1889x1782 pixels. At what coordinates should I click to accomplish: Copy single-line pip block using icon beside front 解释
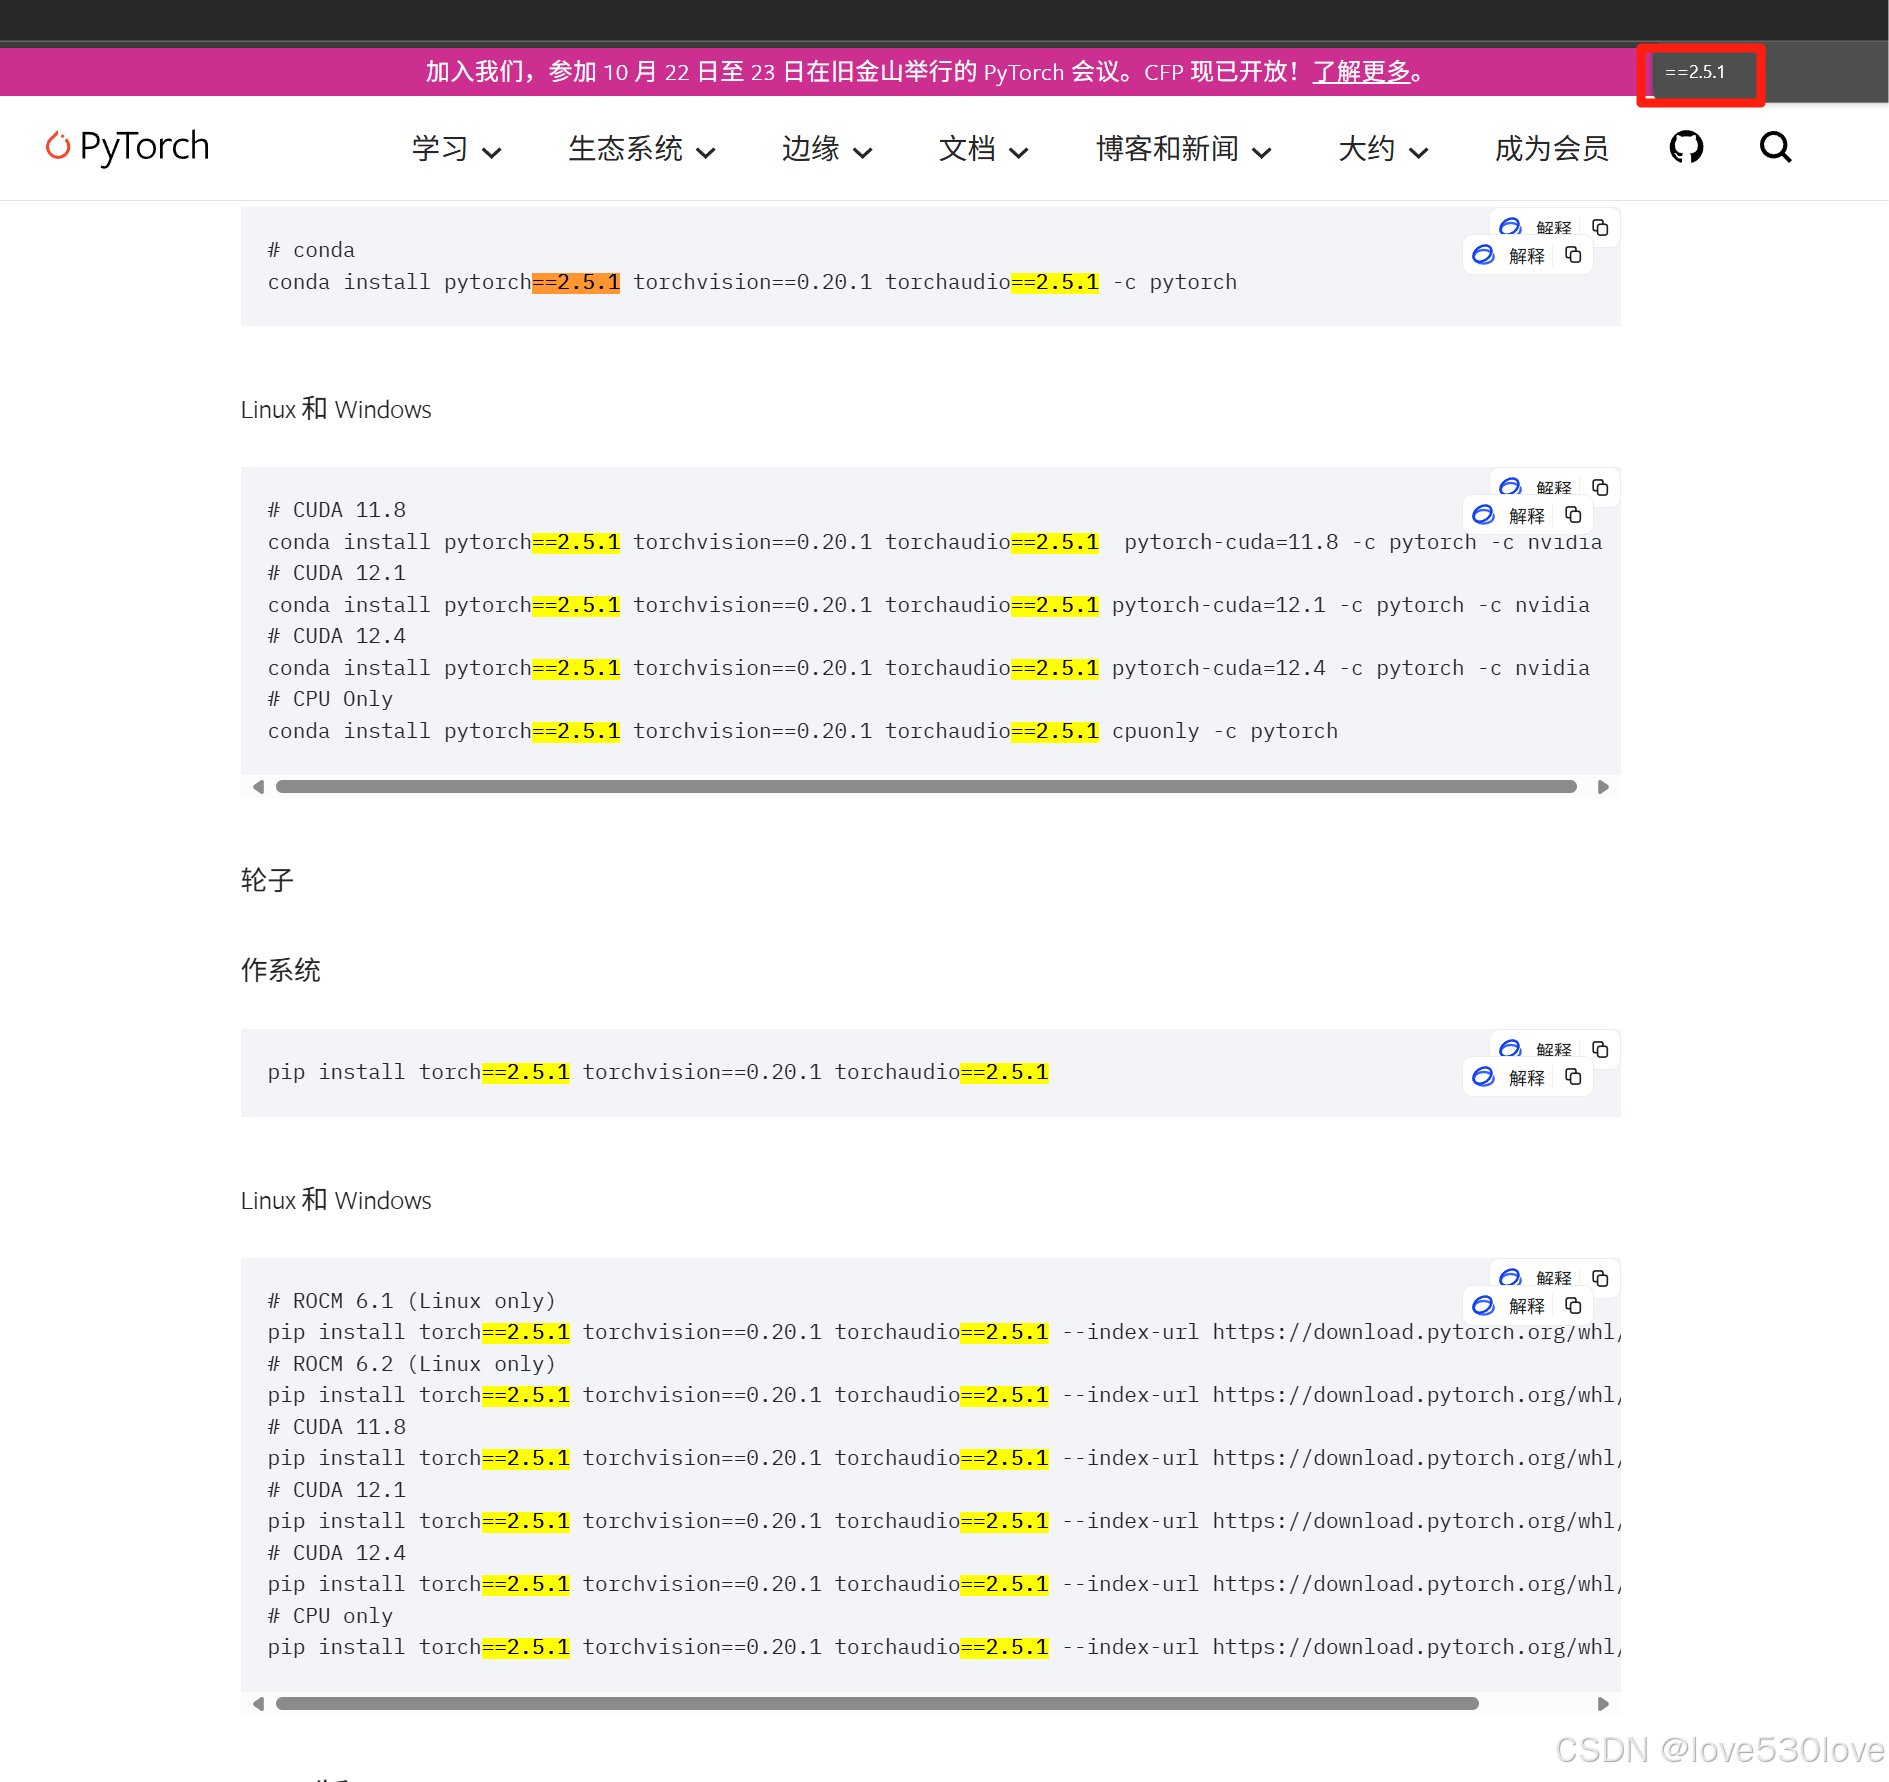(x=1573, y=1078)
